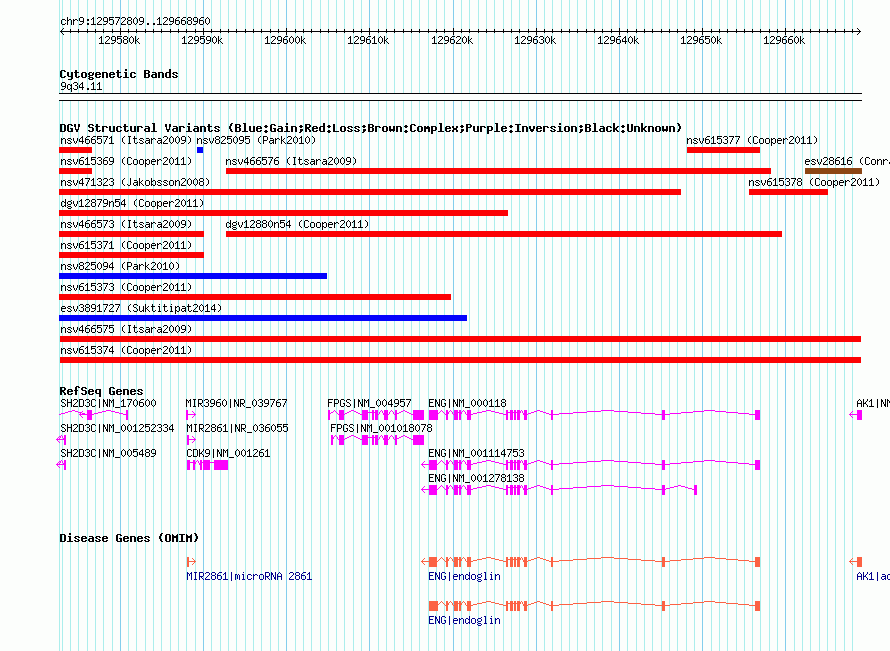Screen dimensions: 890x651
Task: Open variant nsv615374 (Cooper2011)
Action: coord(126,350)
